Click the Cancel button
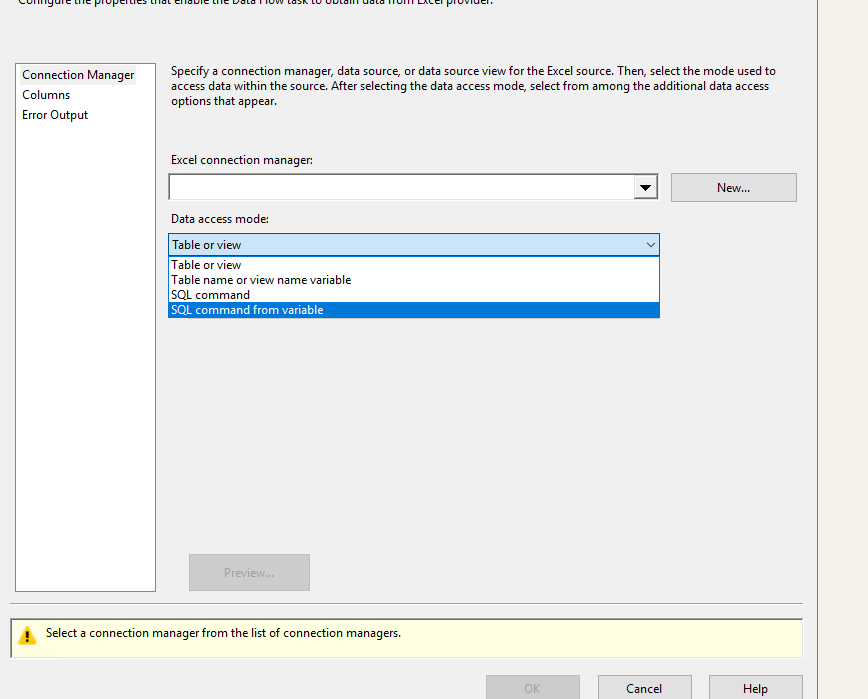The image size is (868, 699). tap(644, 688)
